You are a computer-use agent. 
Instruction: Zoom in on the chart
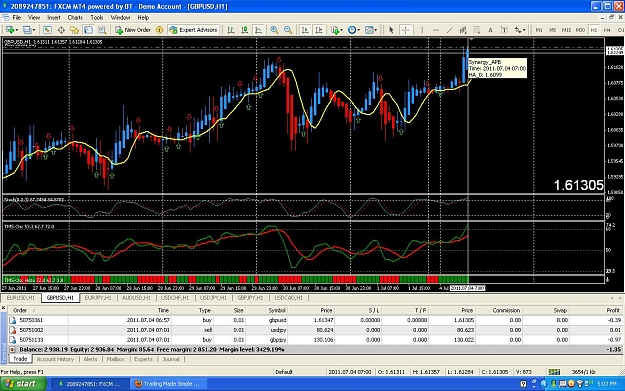click(x=274, y=30)
